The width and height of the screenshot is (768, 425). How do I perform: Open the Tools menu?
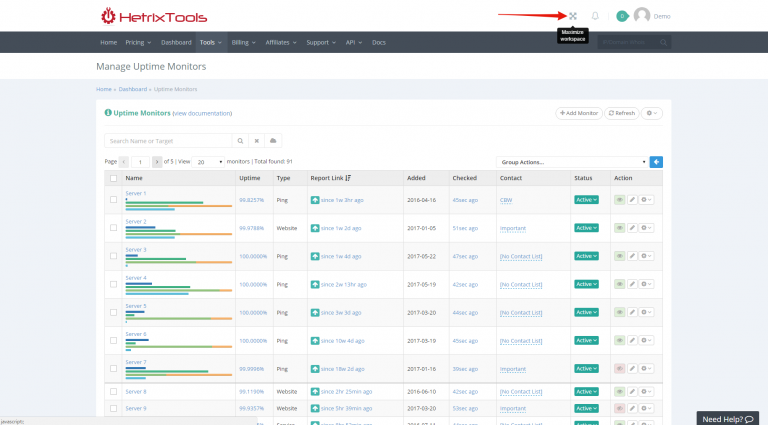coord(211,43)
